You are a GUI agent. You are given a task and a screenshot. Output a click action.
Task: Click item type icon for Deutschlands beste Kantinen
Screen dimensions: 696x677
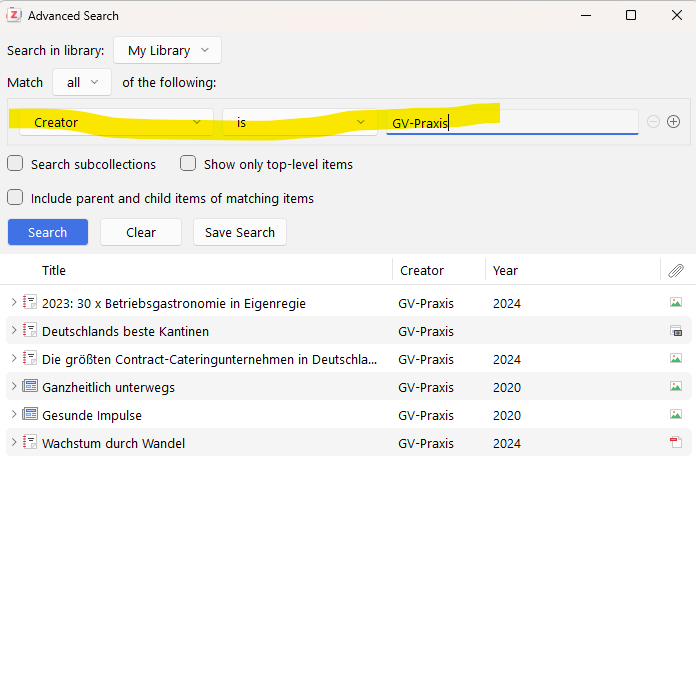pyautogui.click(x=30, y=331)
